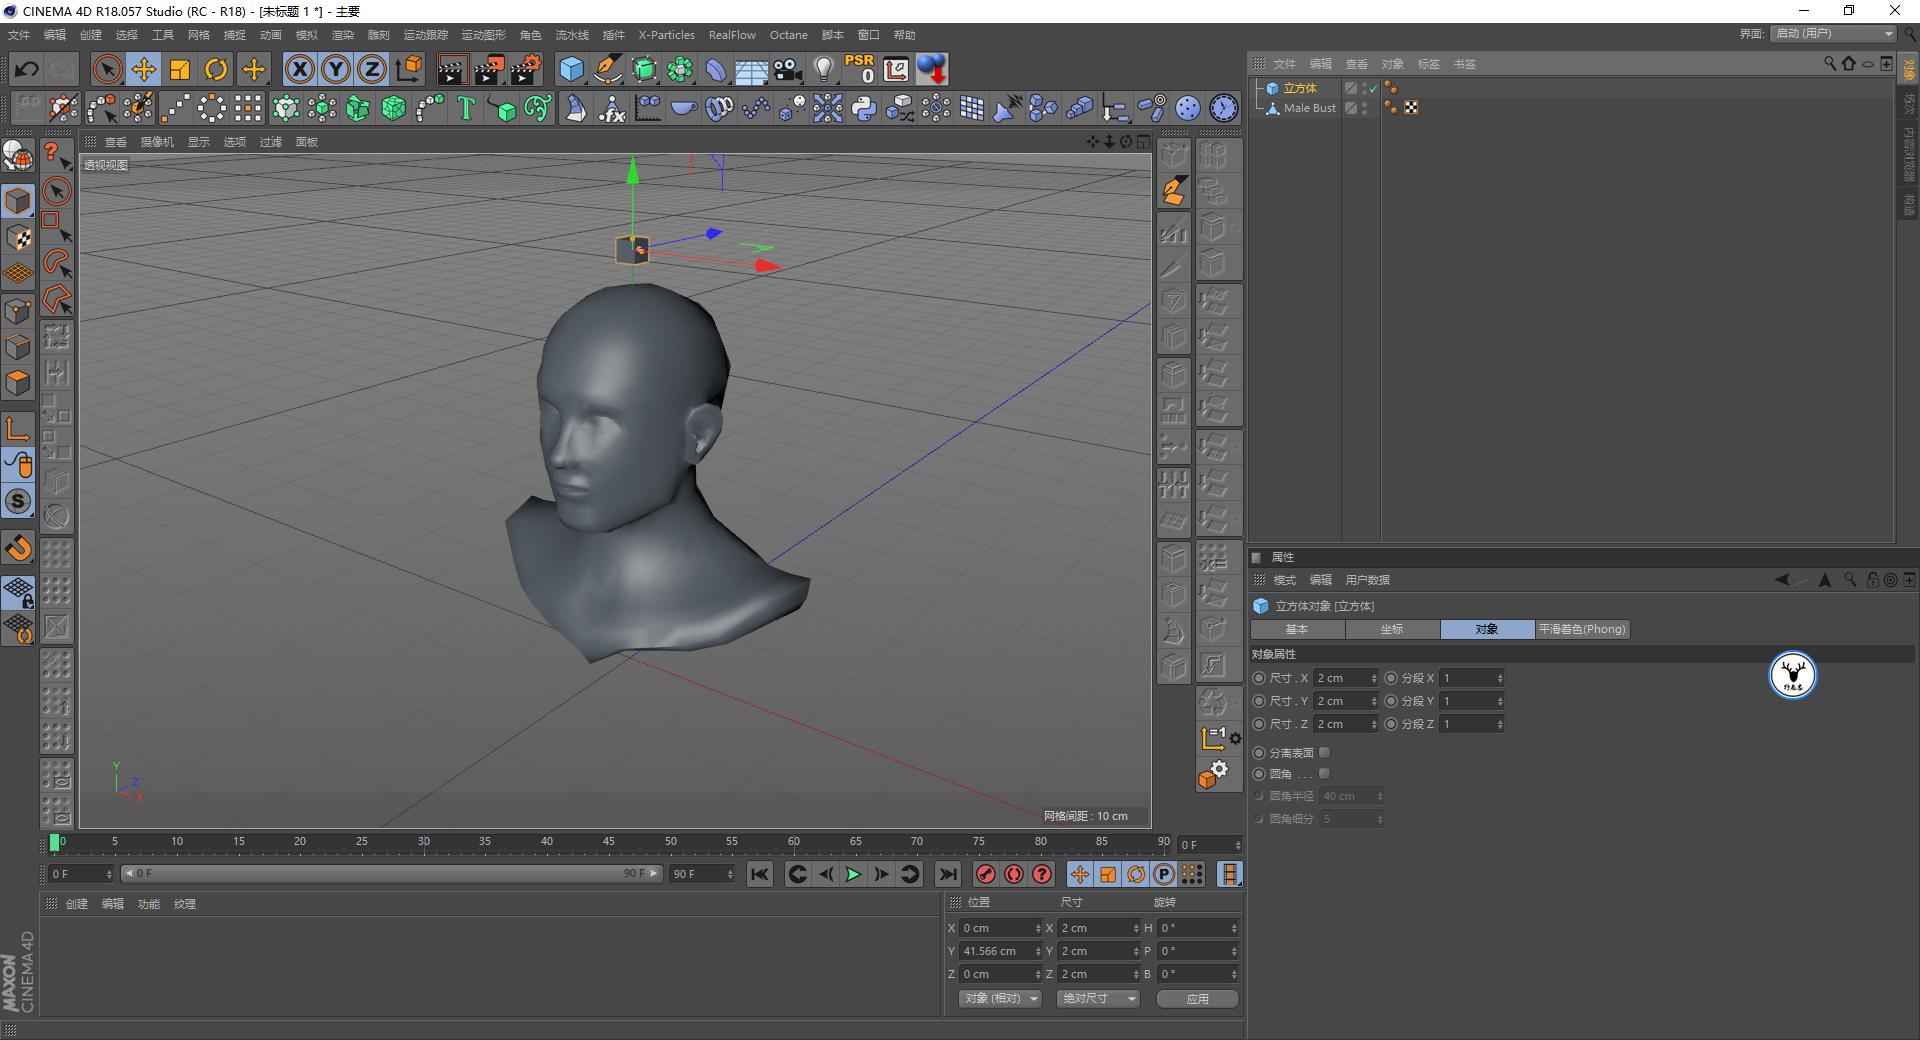The height and width of the screenshot is (1040, 1920).
Task: Open the 运动图形 menu
Action: 483,35
